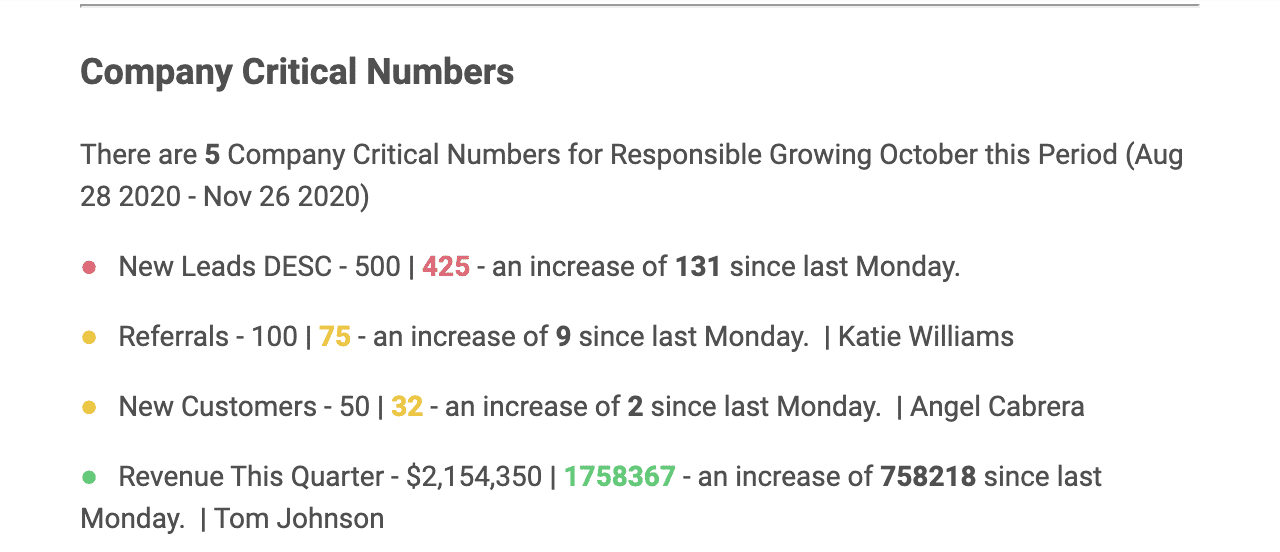Click the green dot beside Revenue This Quarter
The width and height of the screenshot is (1280, 552).
(x=89, y=477)
